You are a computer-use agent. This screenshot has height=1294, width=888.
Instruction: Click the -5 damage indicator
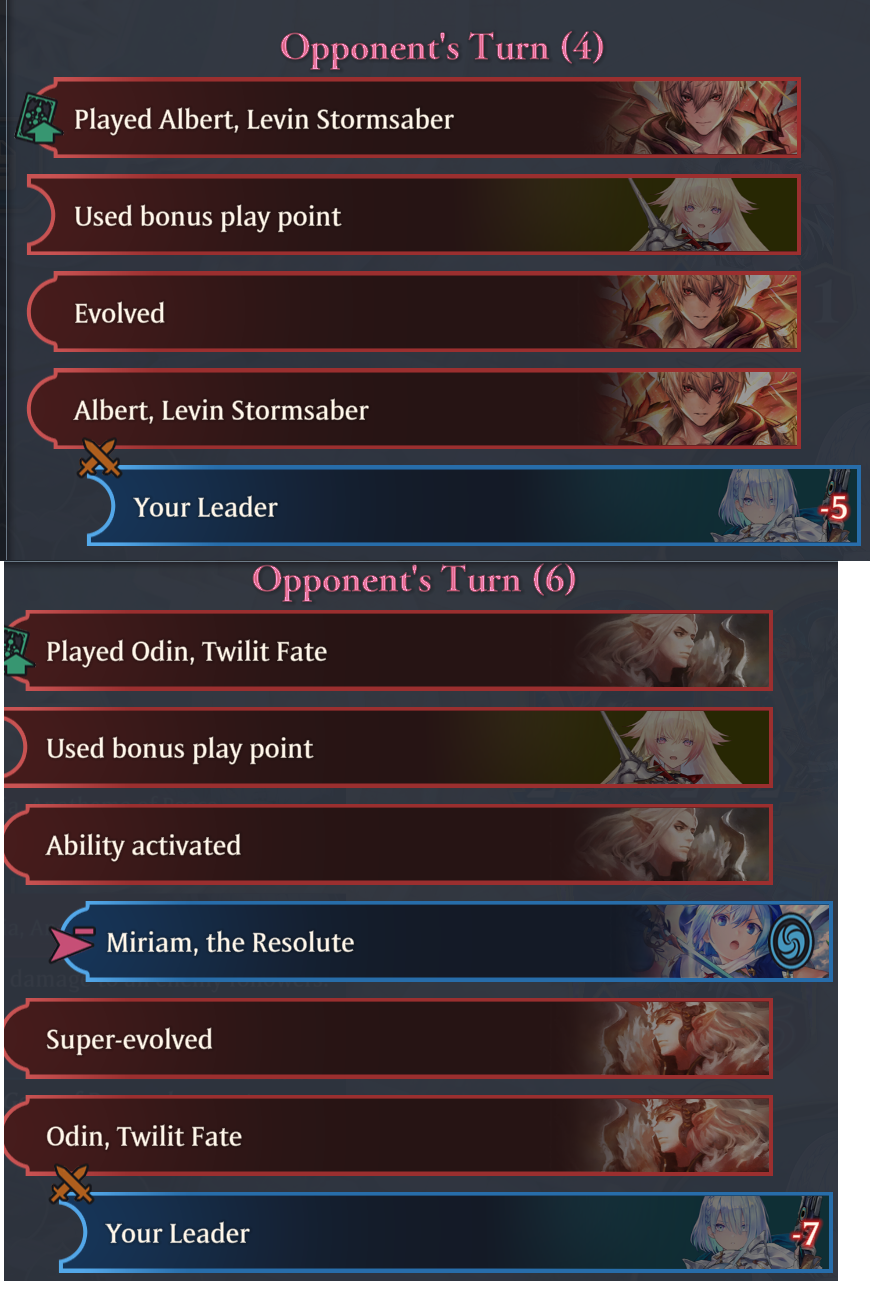[x=834, y=509]
